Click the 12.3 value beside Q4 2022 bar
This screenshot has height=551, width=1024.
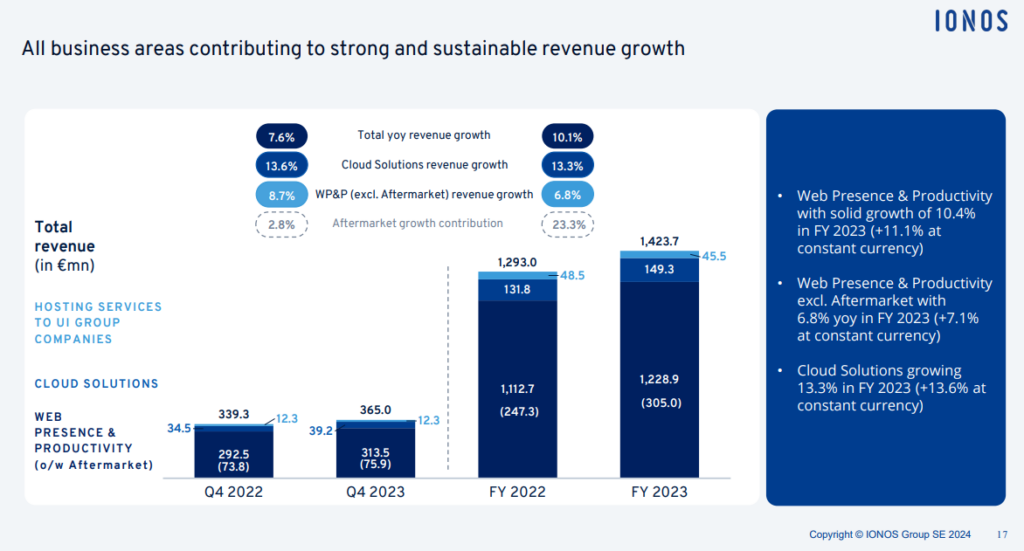[287, 418]
